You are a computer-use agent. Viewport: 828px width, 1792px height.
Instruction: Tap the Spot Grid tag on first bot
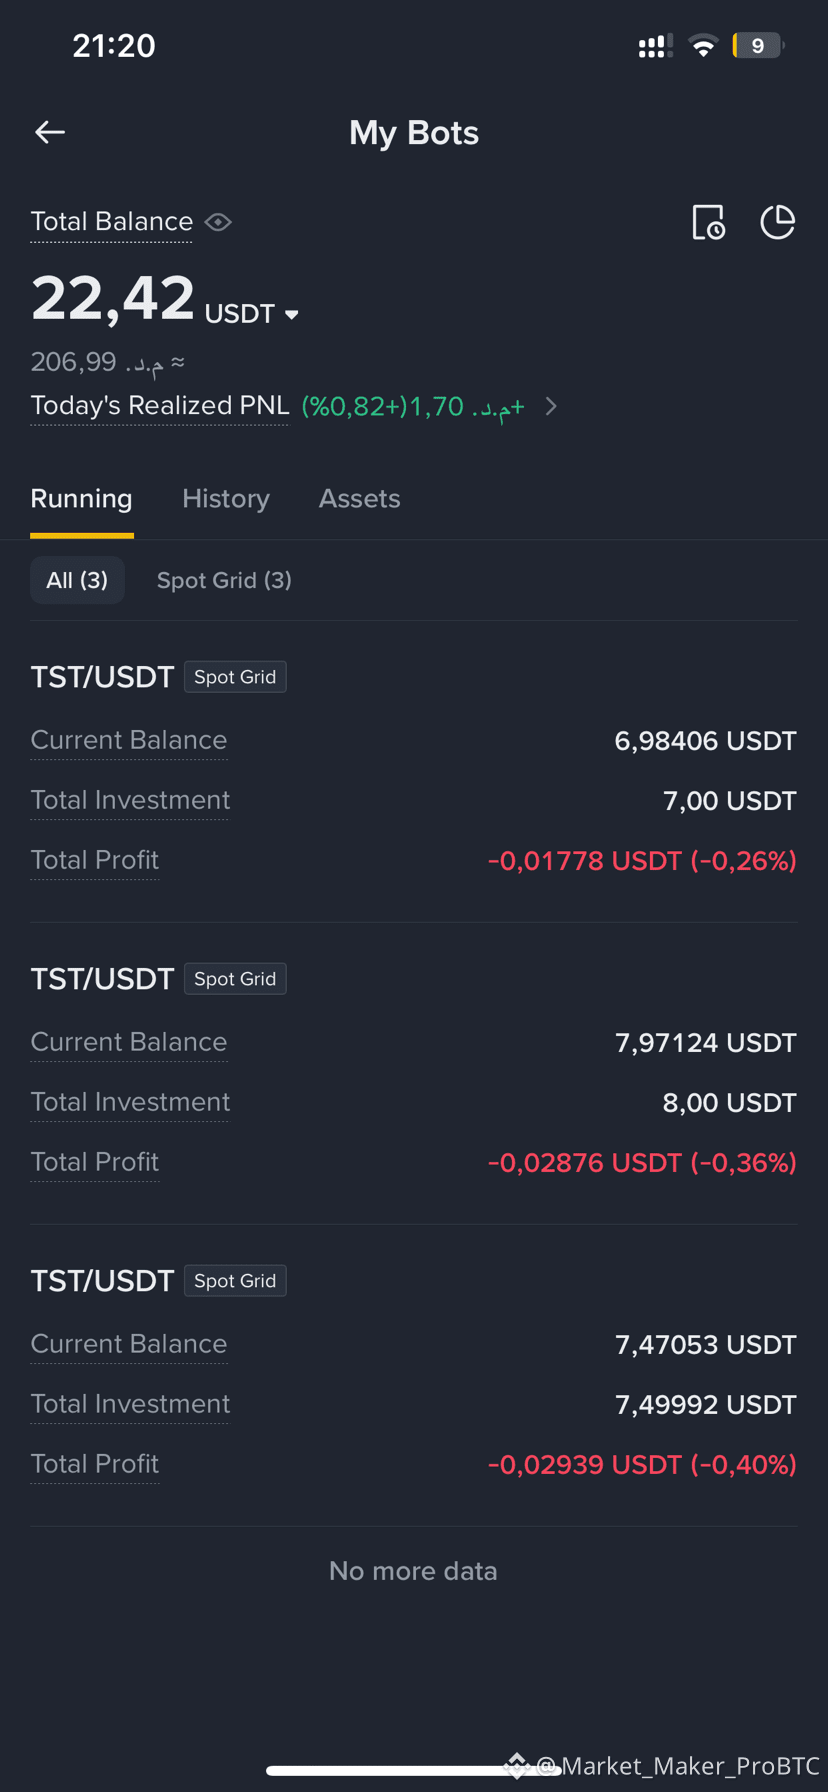point(235,677)
